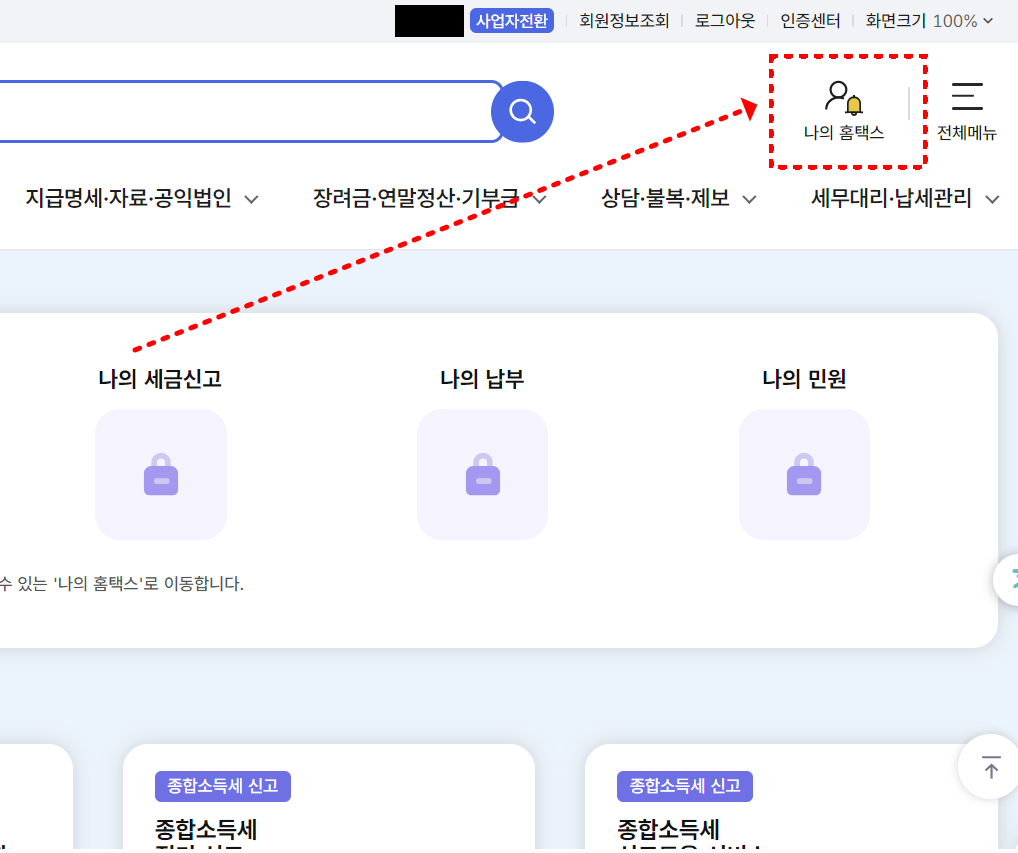Click the lock icon under 나의 민원
The image size is (1018, 853).
(804, 474)
